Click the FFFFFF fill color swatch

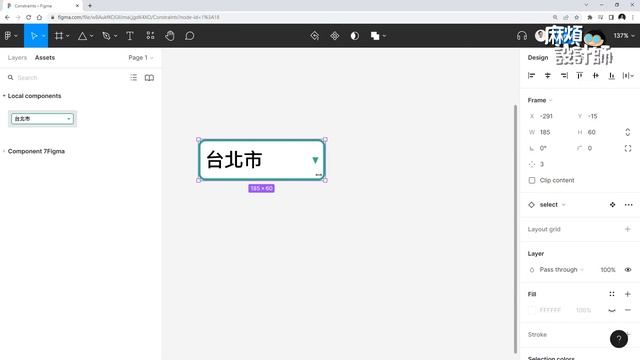pyautogui.click(x=532, y=310)
